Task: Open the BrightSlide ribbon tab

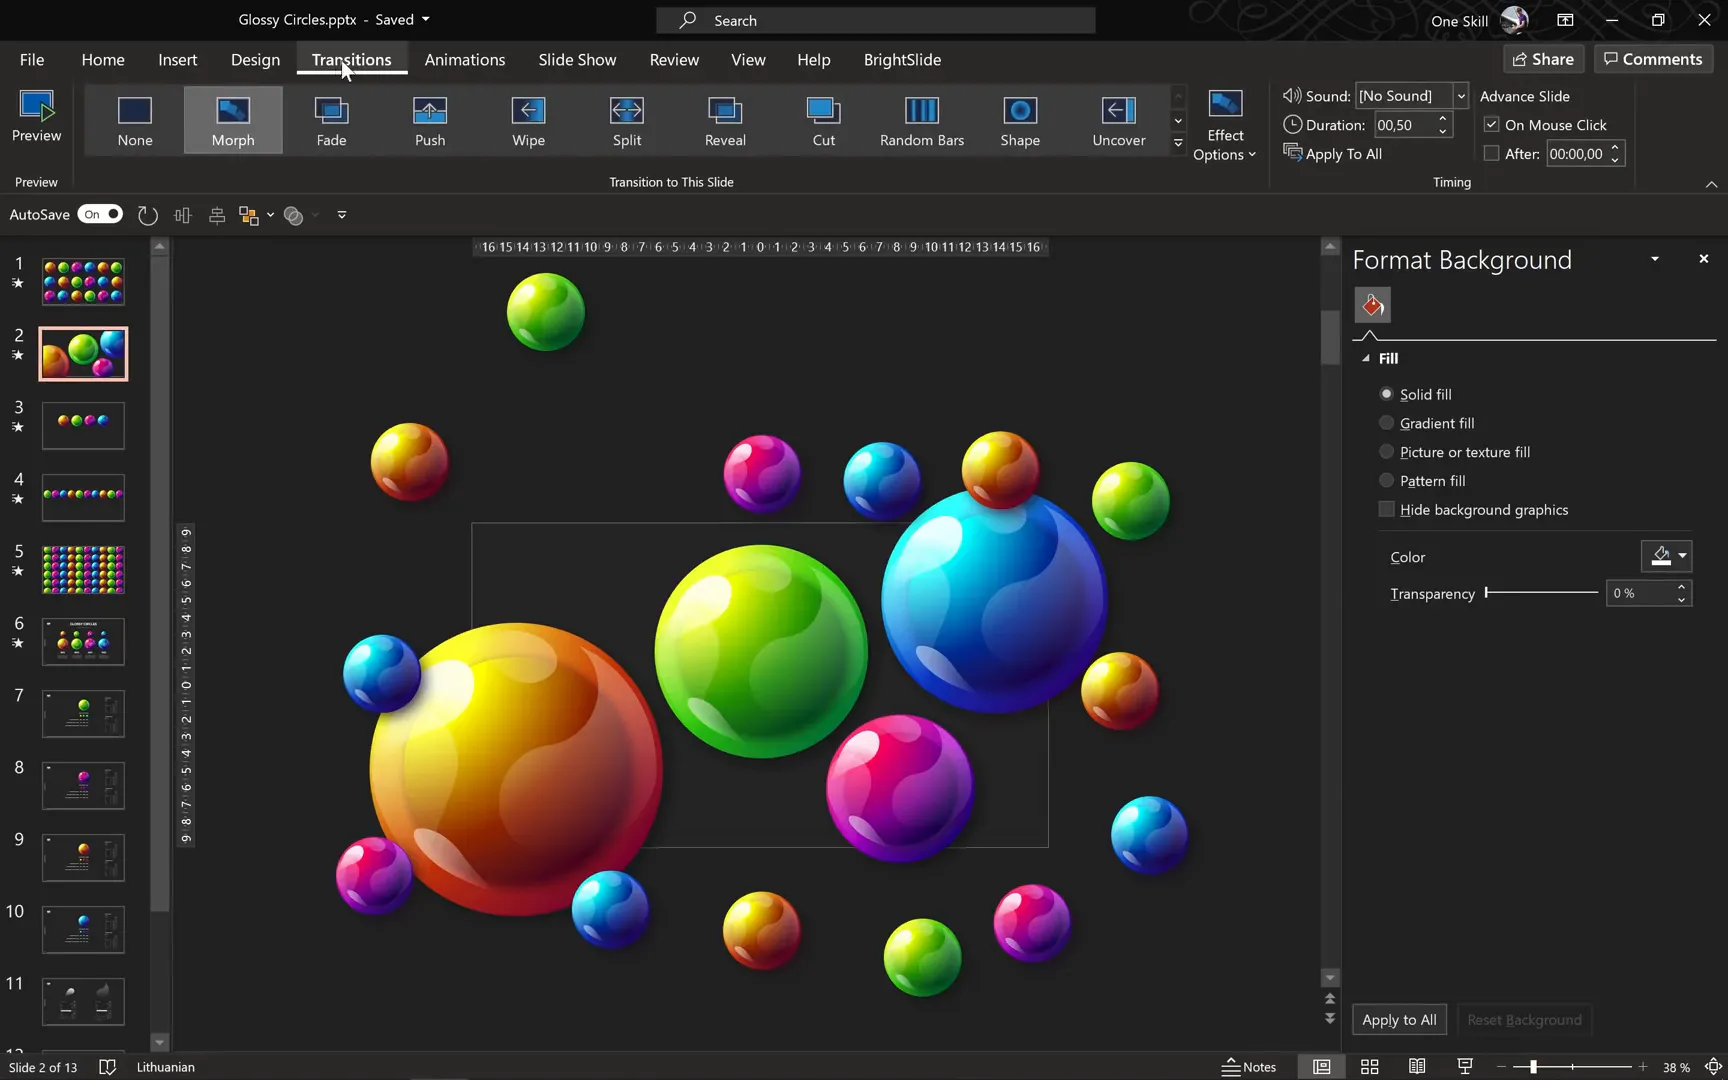Action: coord(901,59)
